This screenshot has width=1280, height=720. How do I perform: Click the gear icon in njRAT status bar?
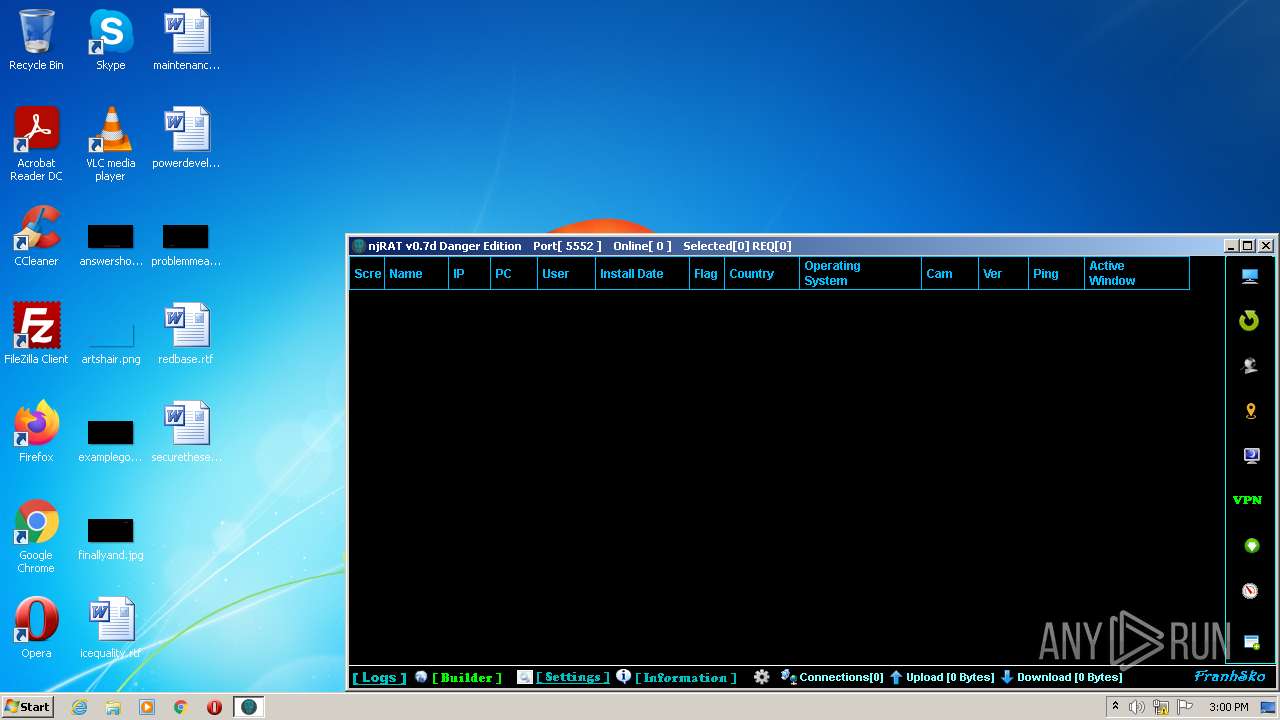[x=762, y=677]
